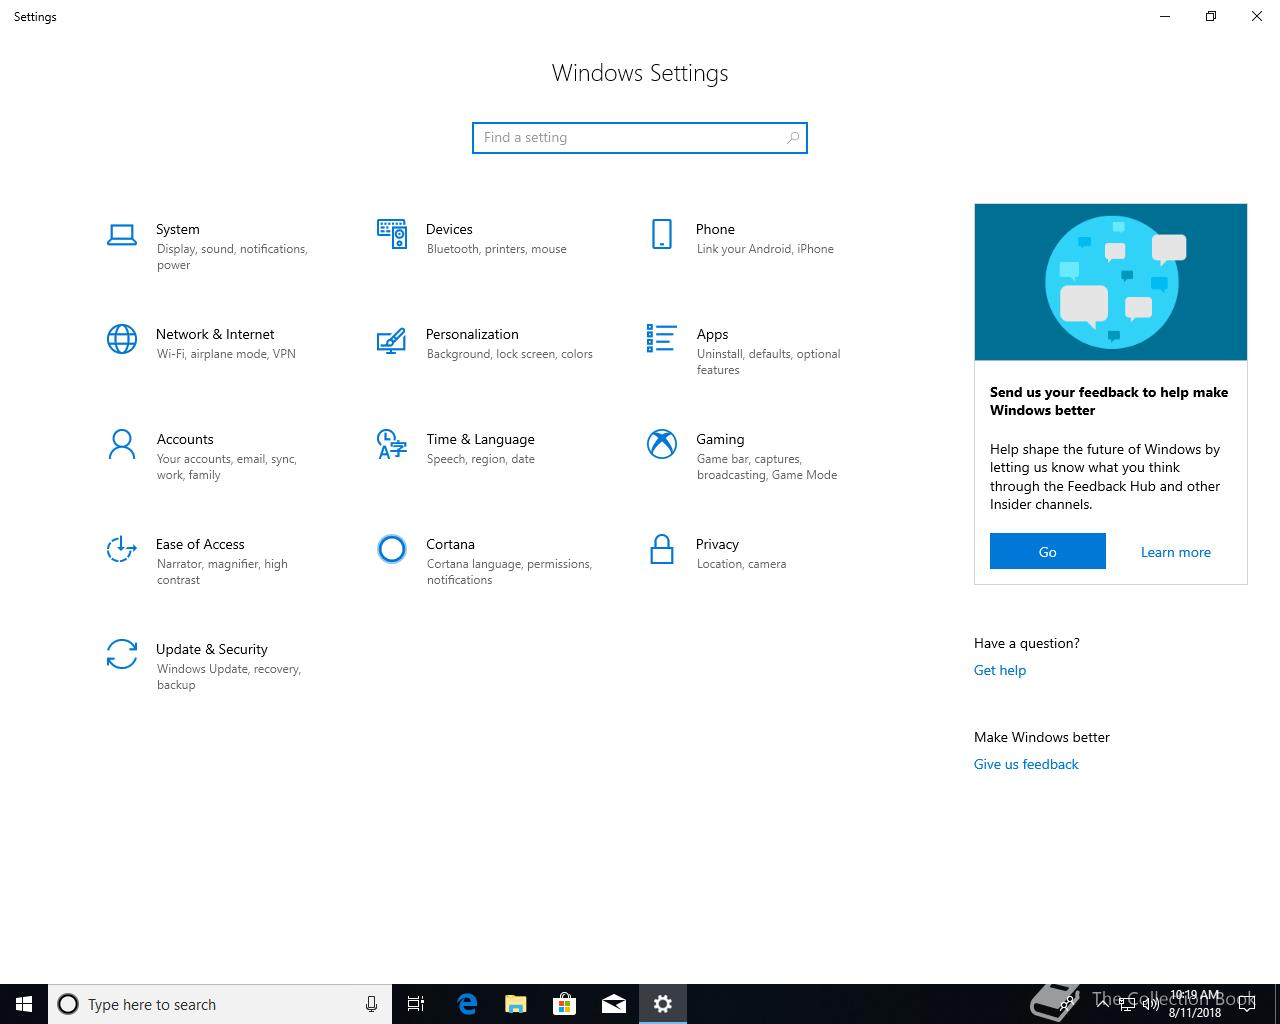Click the System category title
The width and height of the screenshot is (1280, 1024).
point(178,229)
